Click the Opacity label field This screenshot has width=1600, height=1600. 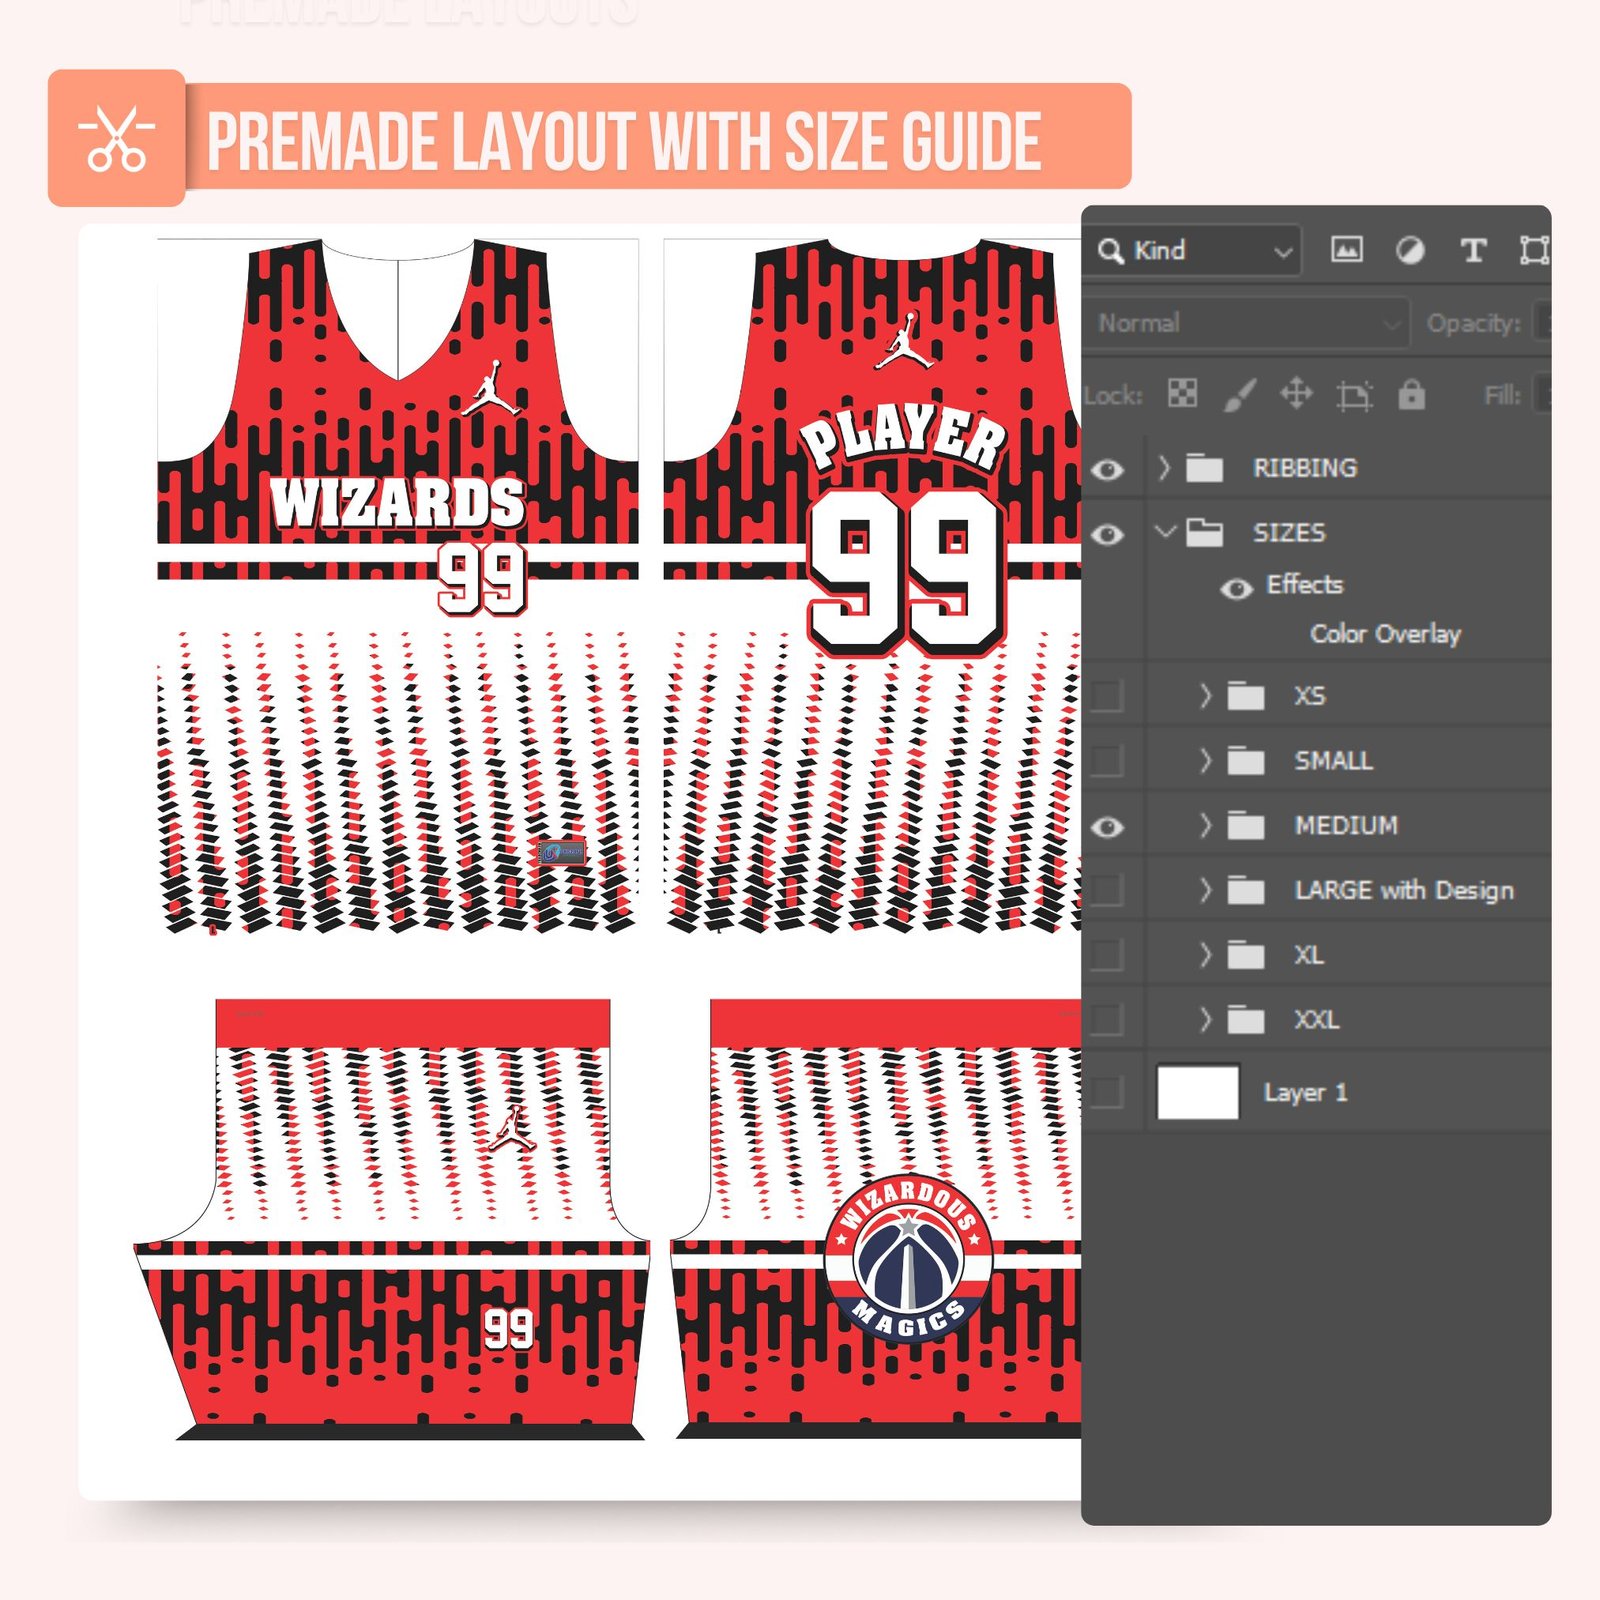[1473, 323]
